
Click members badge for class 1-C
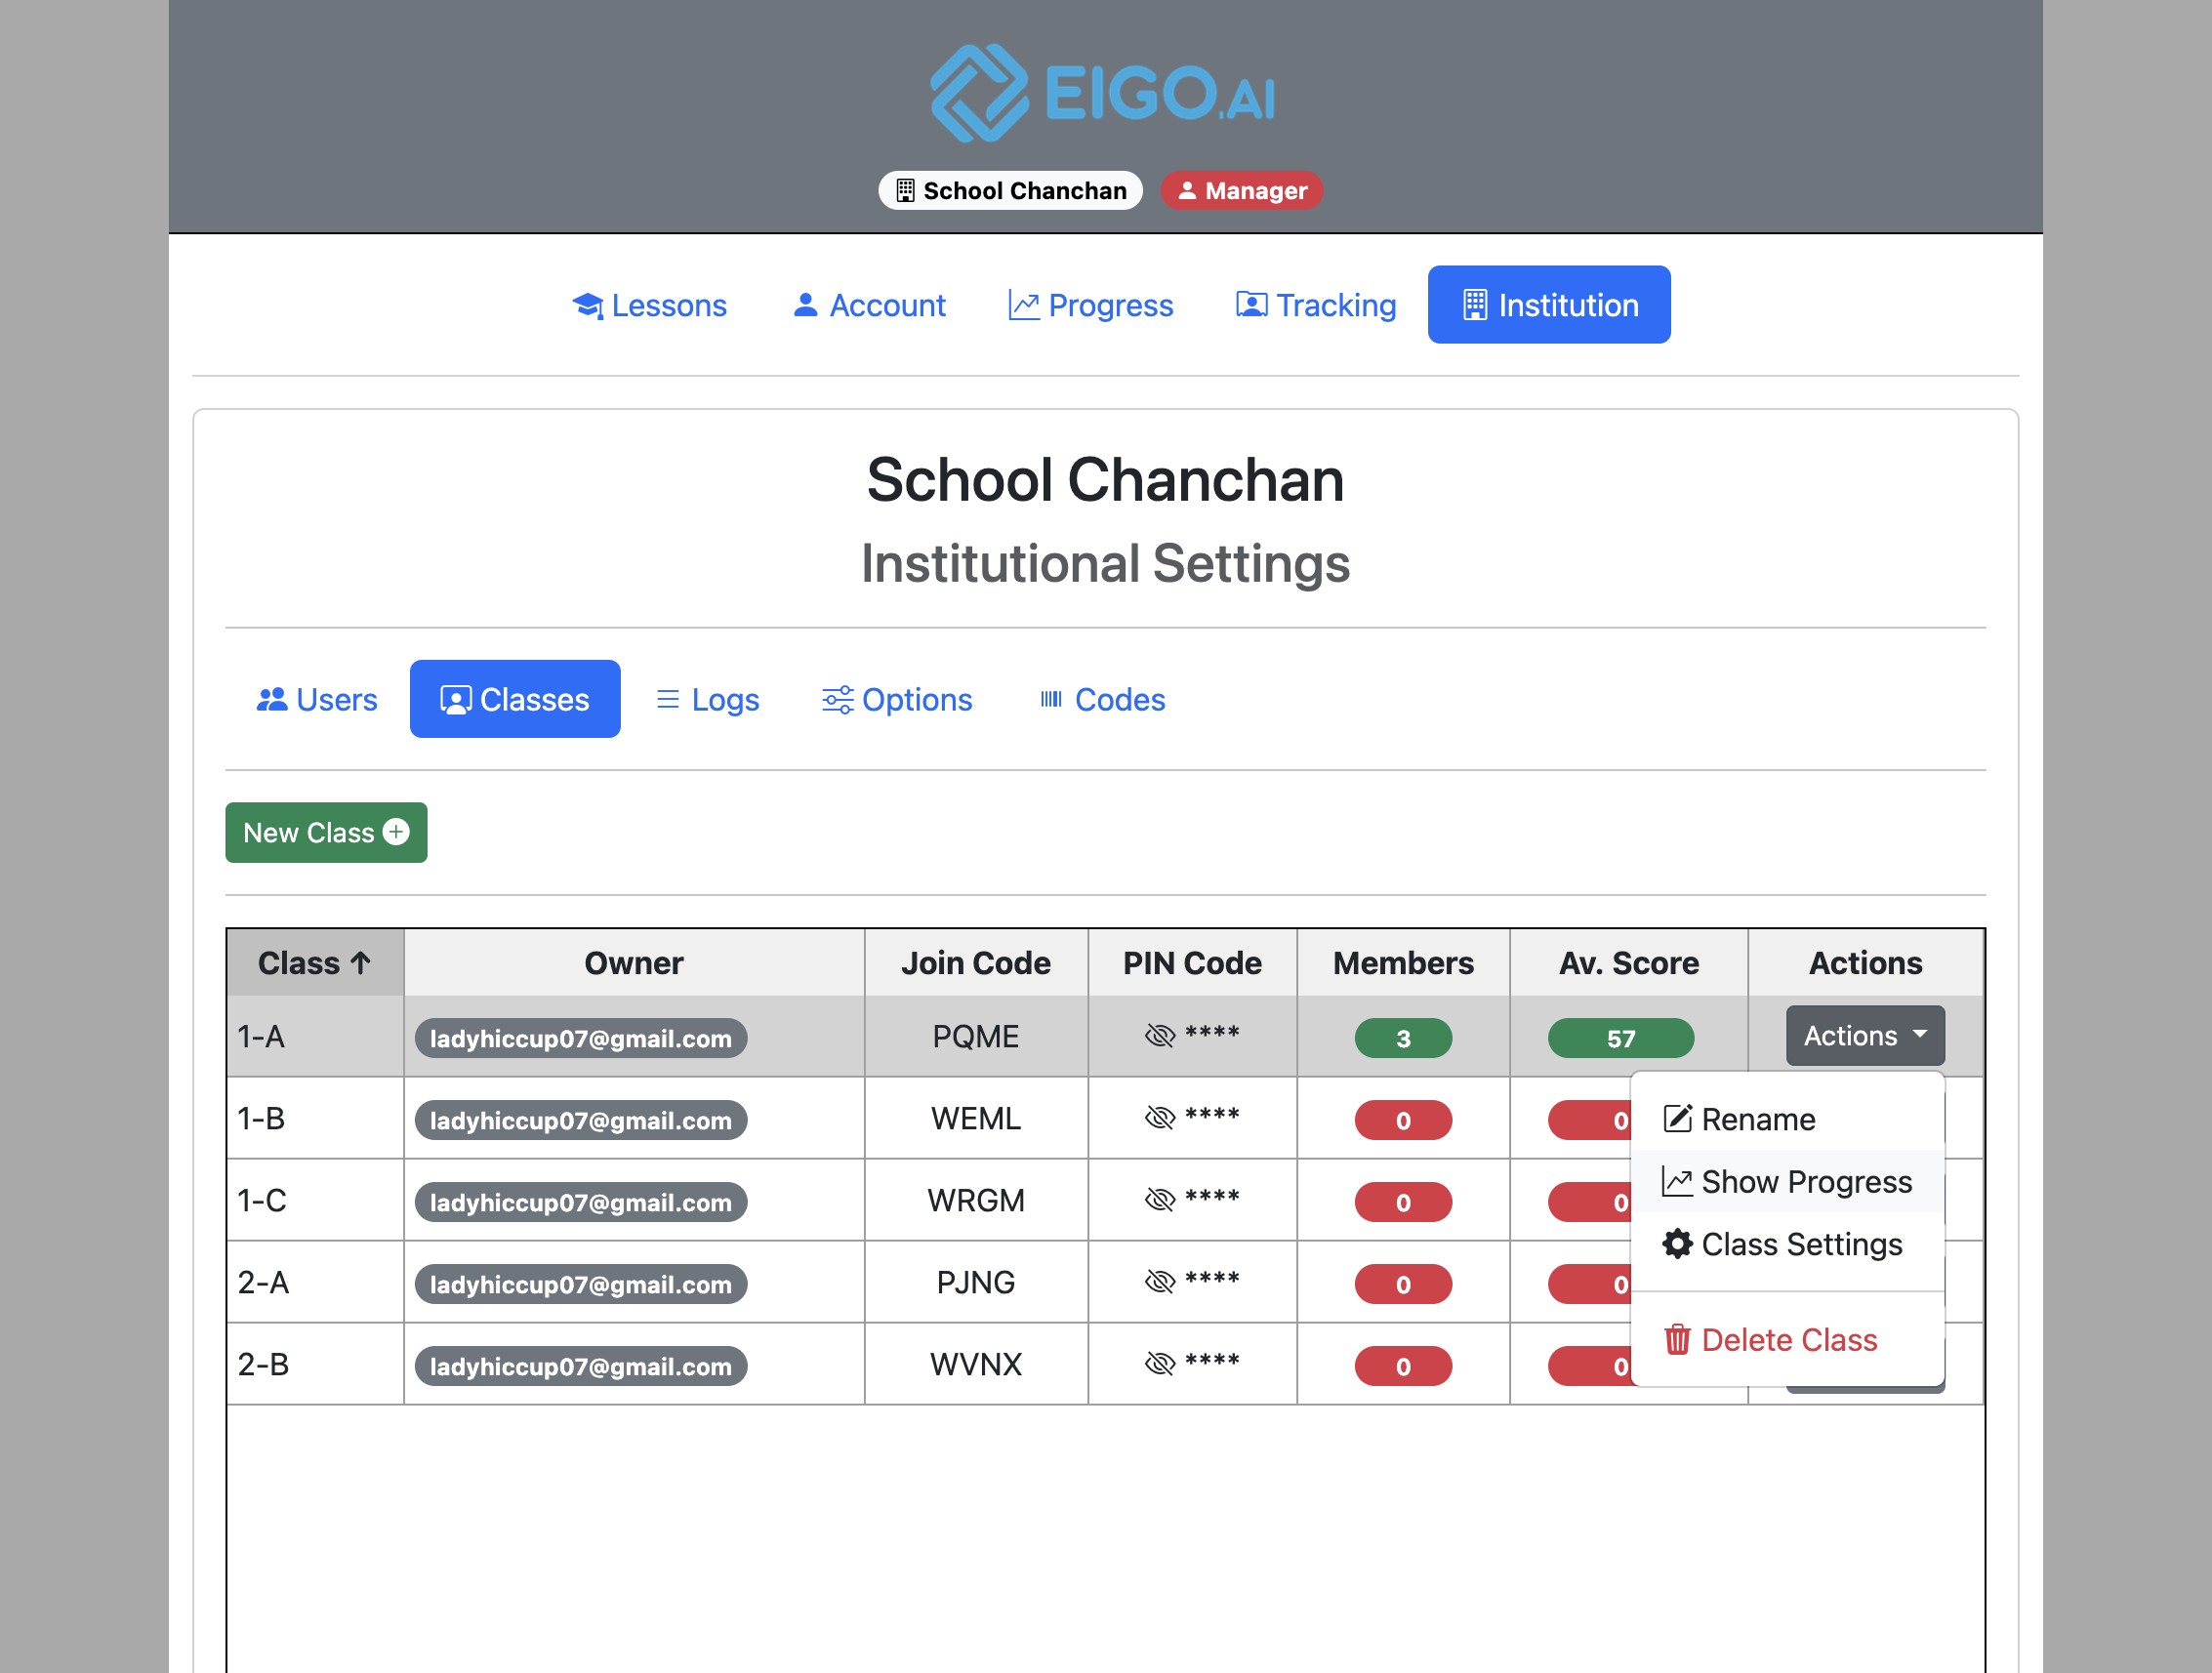pyautogui.click(x=1403, y=1202)
